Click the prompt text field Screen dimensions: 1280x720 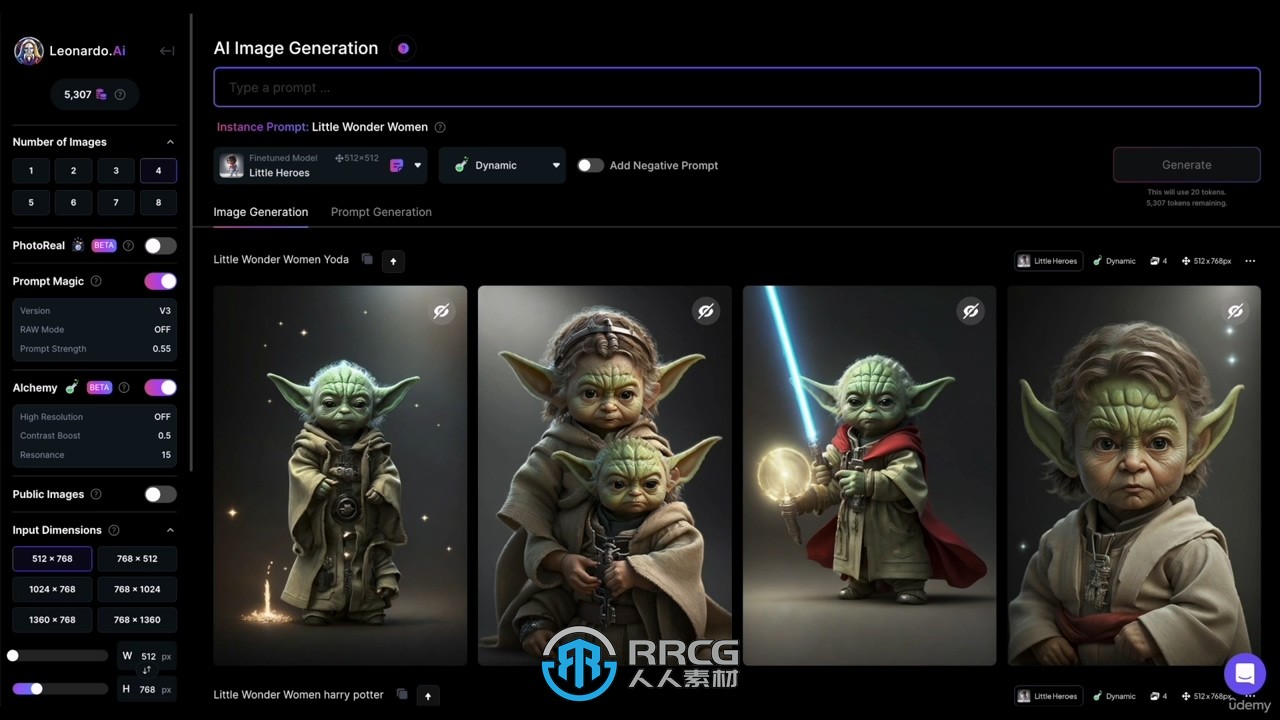(737, 87)
